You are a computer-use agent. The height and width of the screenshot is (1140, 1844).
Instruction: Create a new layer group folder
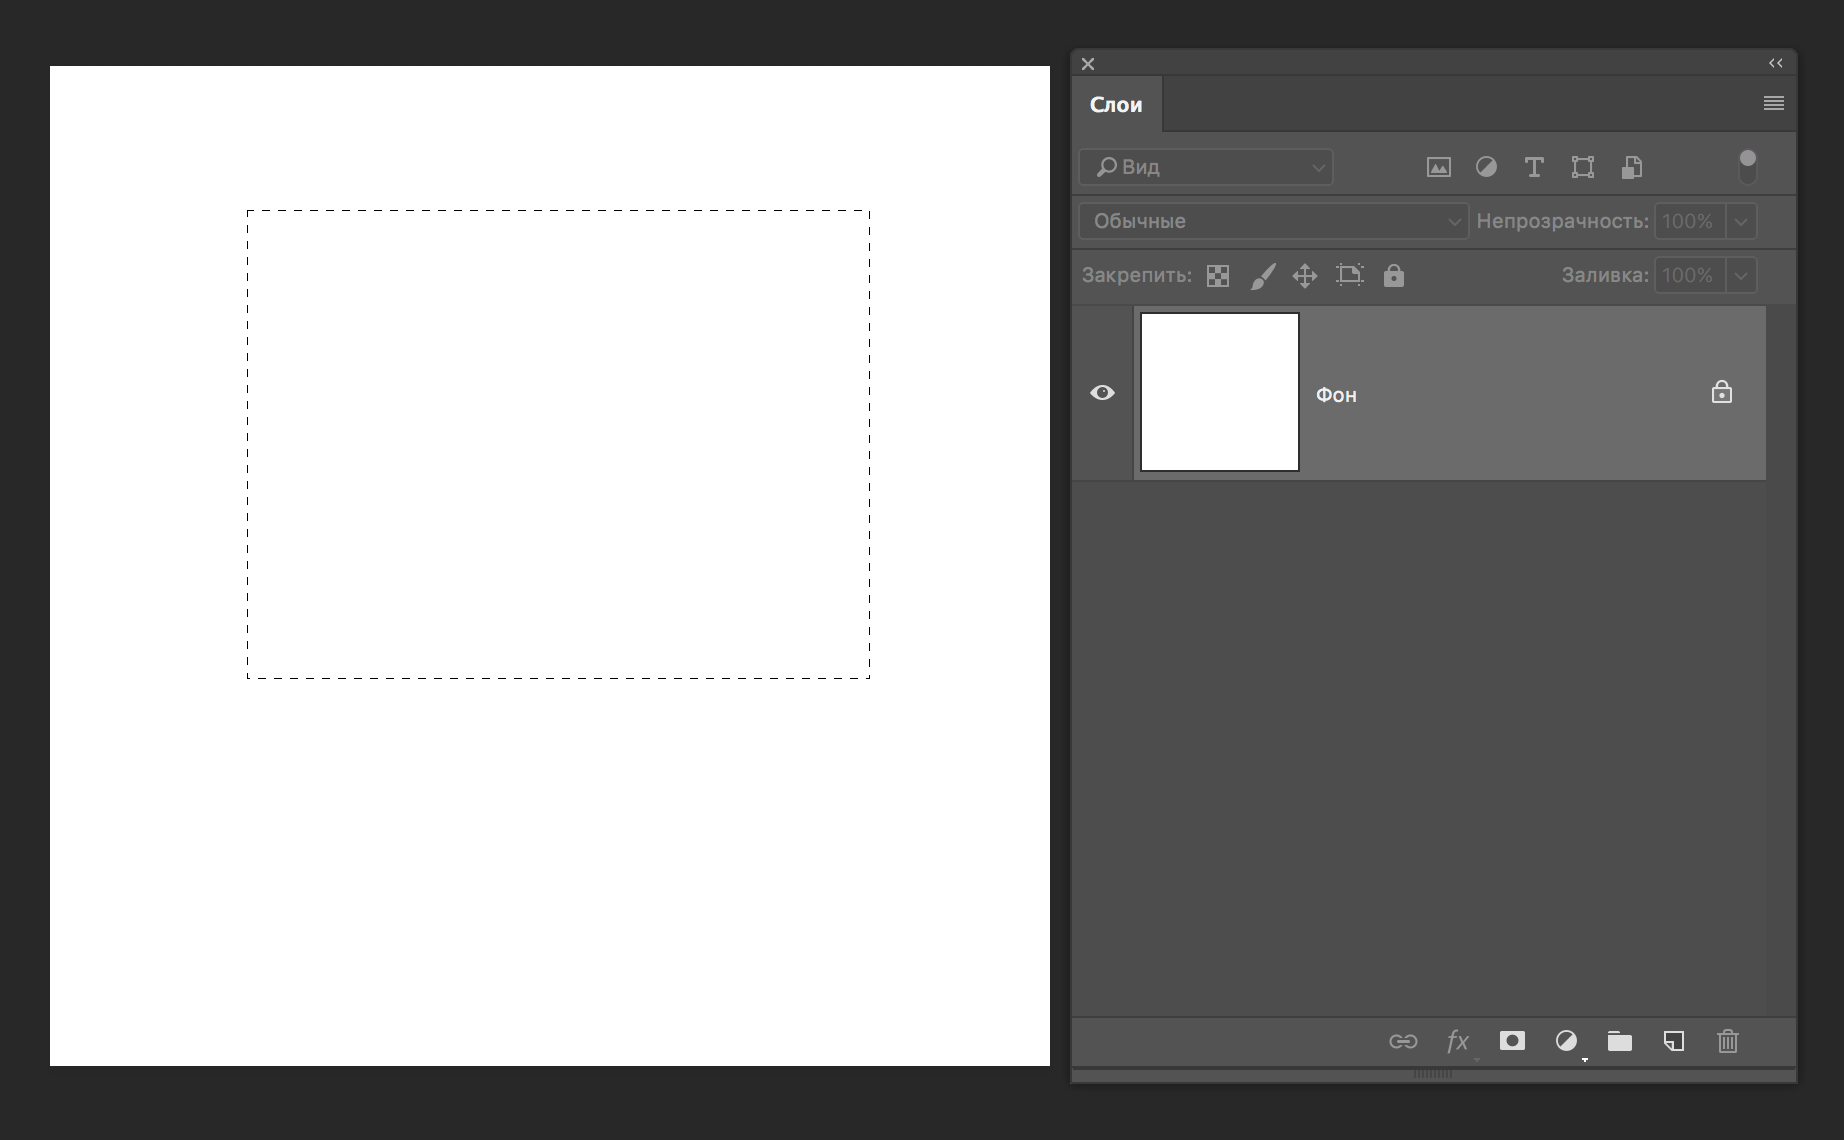1619,1041
